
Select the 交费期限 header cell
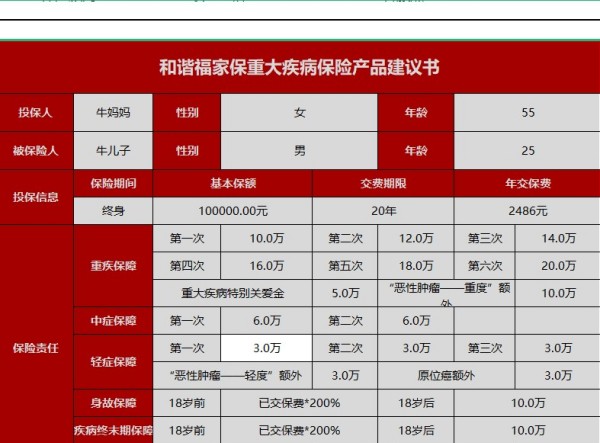point(383,183)
